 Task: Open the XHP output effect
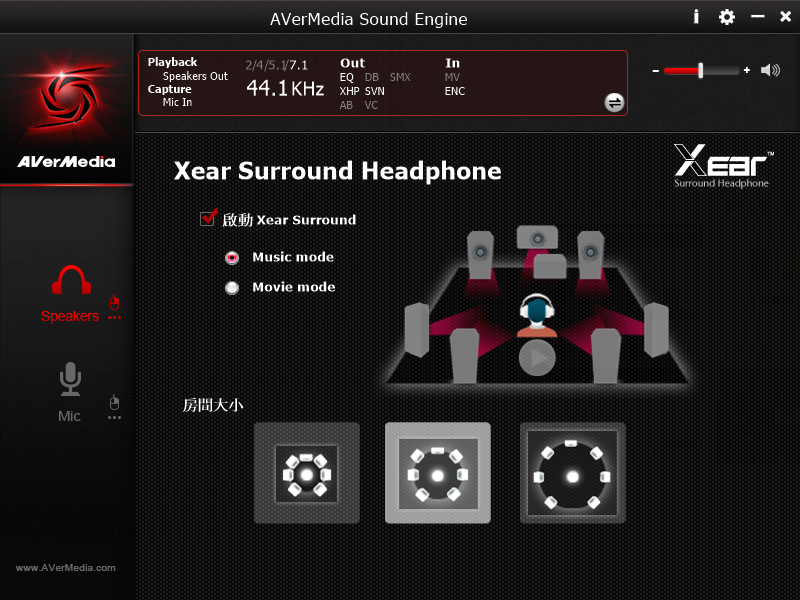pos(349,91)
